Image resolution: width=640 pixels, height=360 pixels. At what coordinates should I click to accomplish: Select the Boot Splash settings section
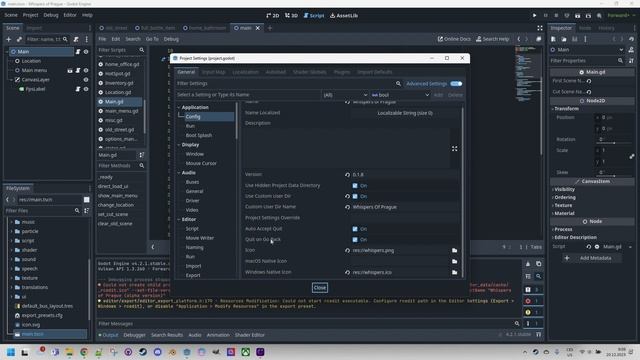[199, 135]
